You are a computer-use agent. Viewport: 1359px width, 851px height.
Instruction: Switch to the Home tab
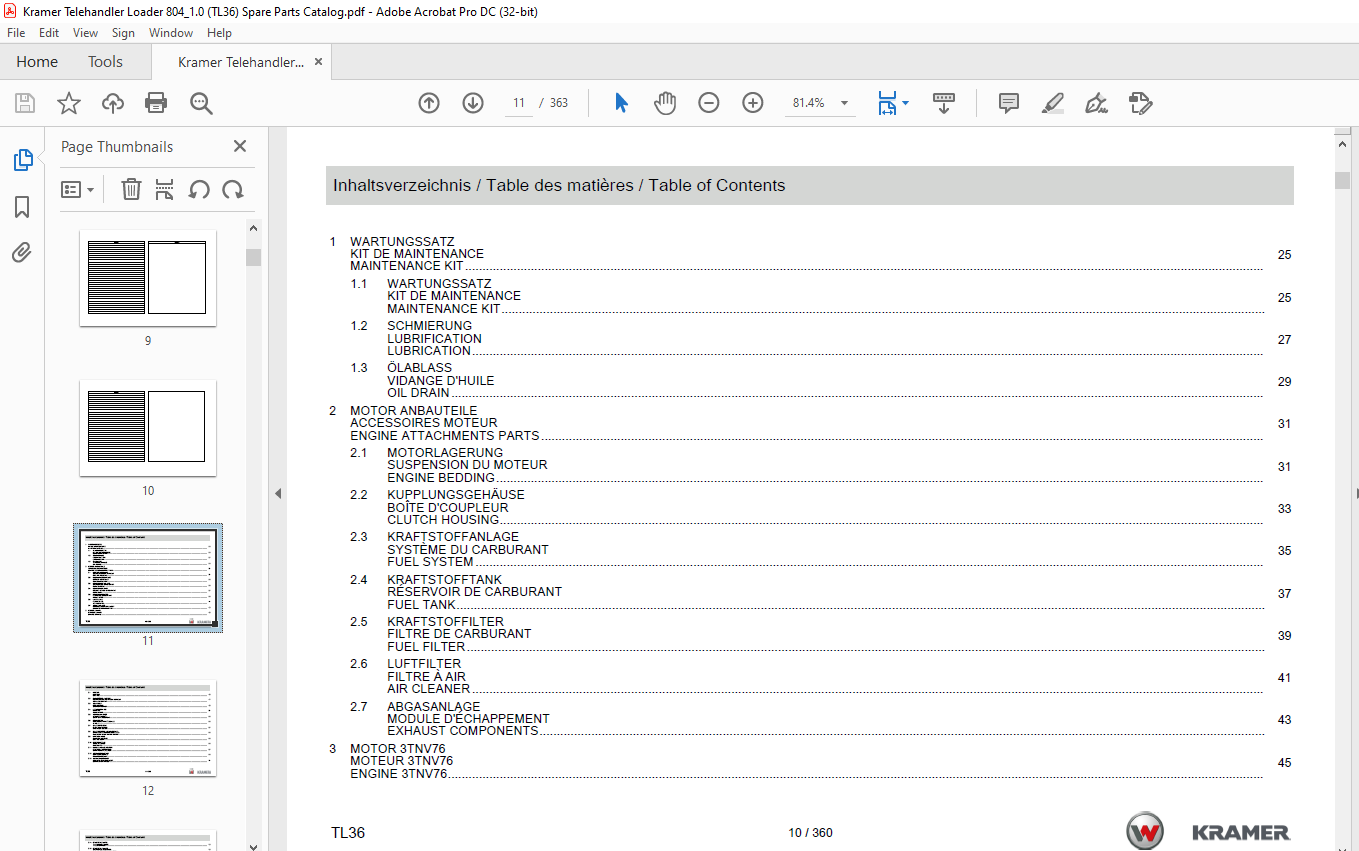click(37, 62)
